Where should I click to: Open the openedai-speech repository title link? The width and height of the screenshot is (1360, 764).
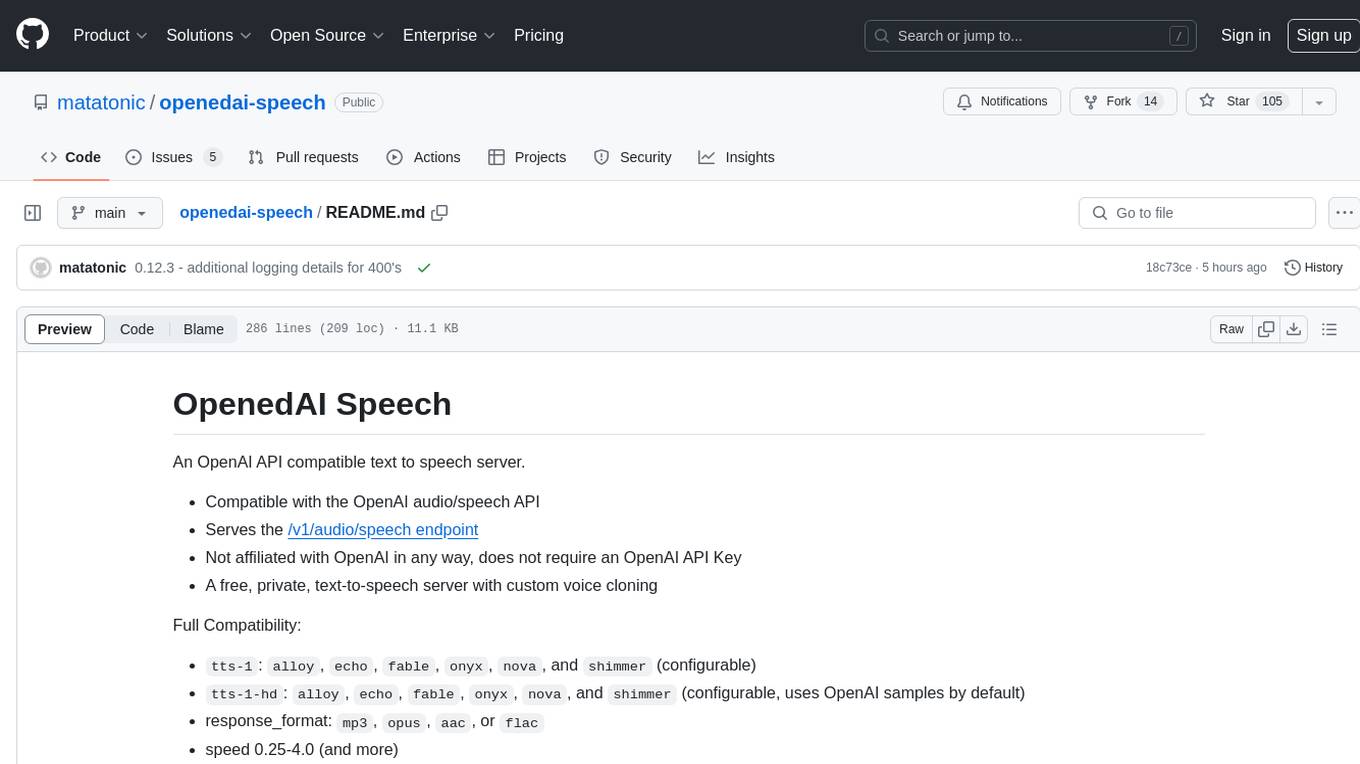tap(242, 102)
